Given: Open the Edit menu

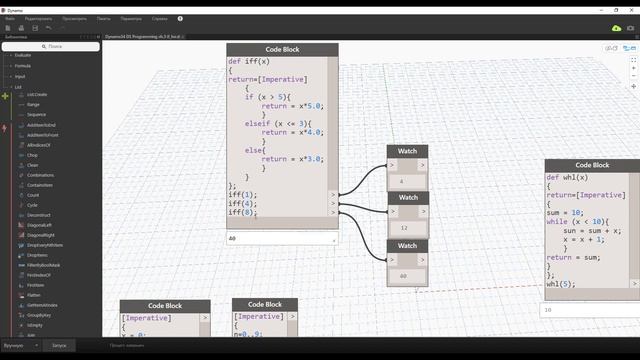Looking at the screenshot, I should [x=38, y=19].
